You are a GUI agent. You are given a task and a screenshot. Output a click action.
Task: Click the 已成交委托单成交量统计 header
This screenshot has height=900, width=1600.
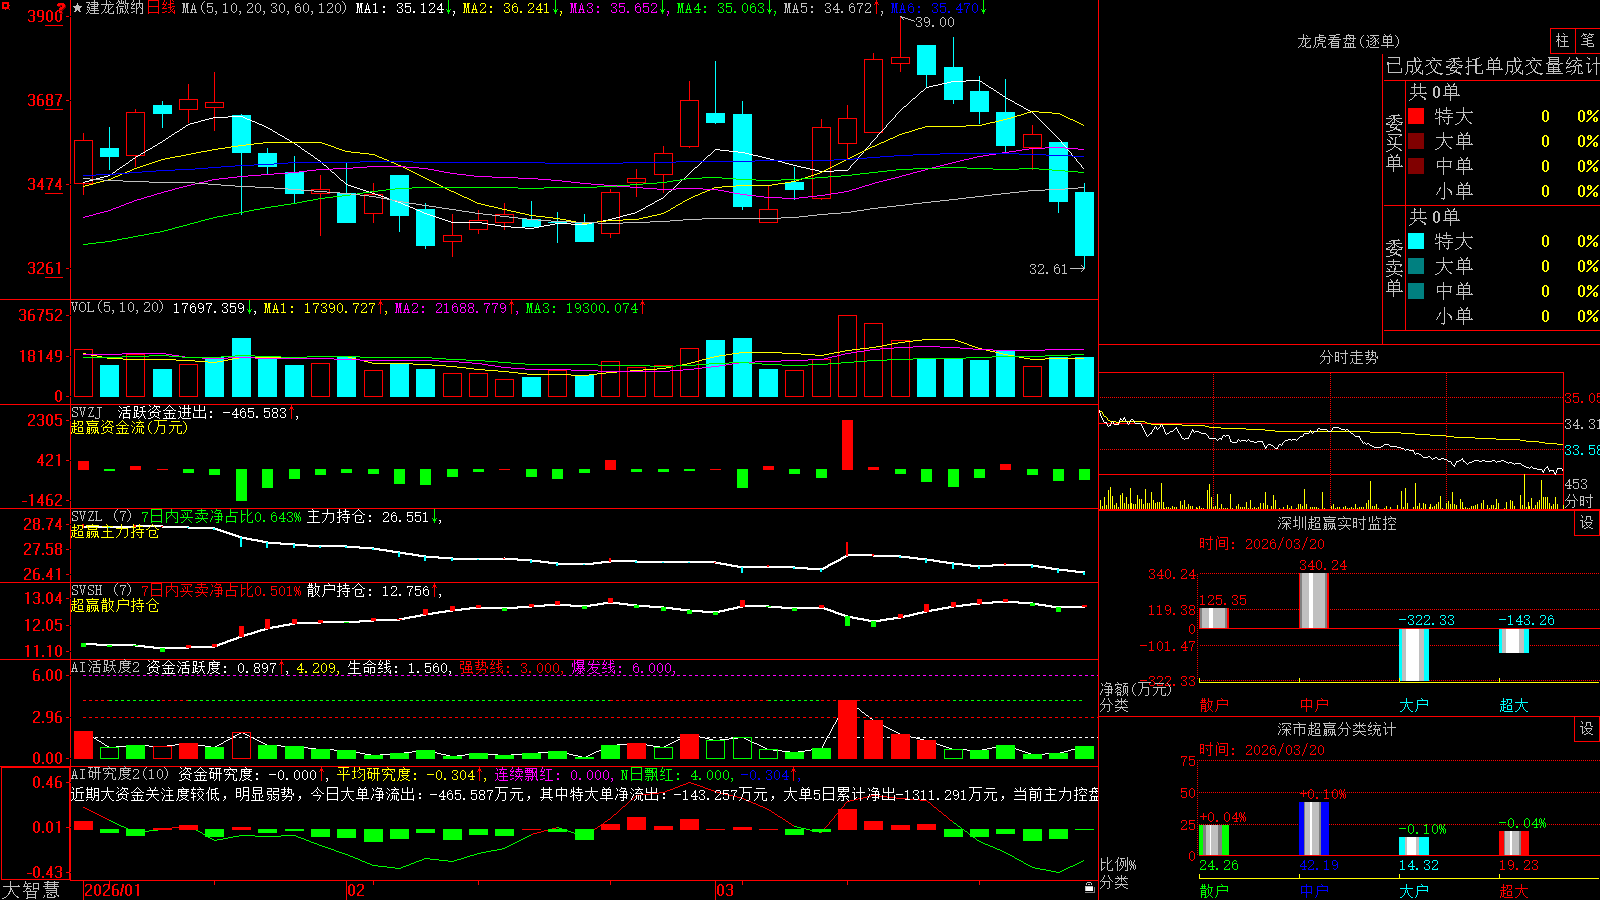point(1492,66)
